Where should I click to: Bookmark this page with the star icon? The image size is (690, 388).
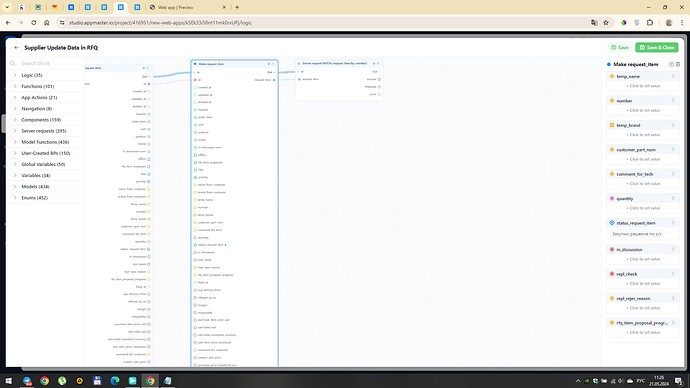click(606, 22)
